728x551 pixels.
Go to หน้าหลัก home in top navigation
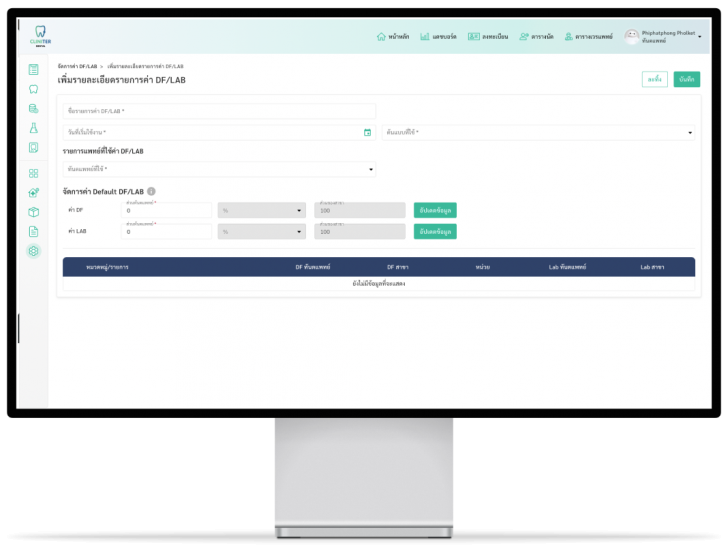393,37
